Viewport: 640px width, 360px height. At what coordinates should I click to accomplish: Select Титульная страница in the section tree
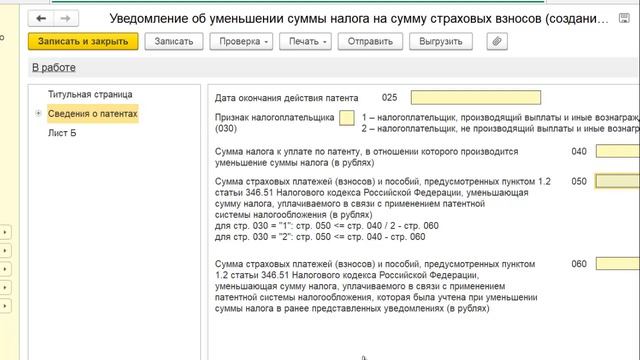(90, 94)
